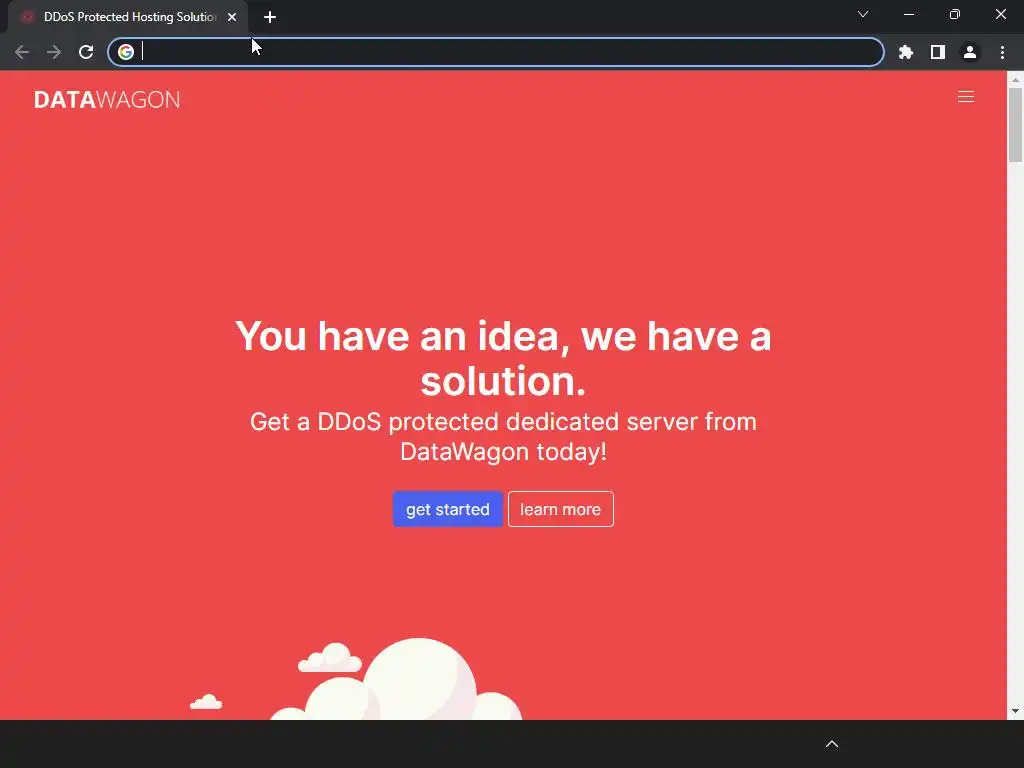Viewport: 1024px width, 768px height.
Task: Click the browser back arrow
Action: (22, 52)
